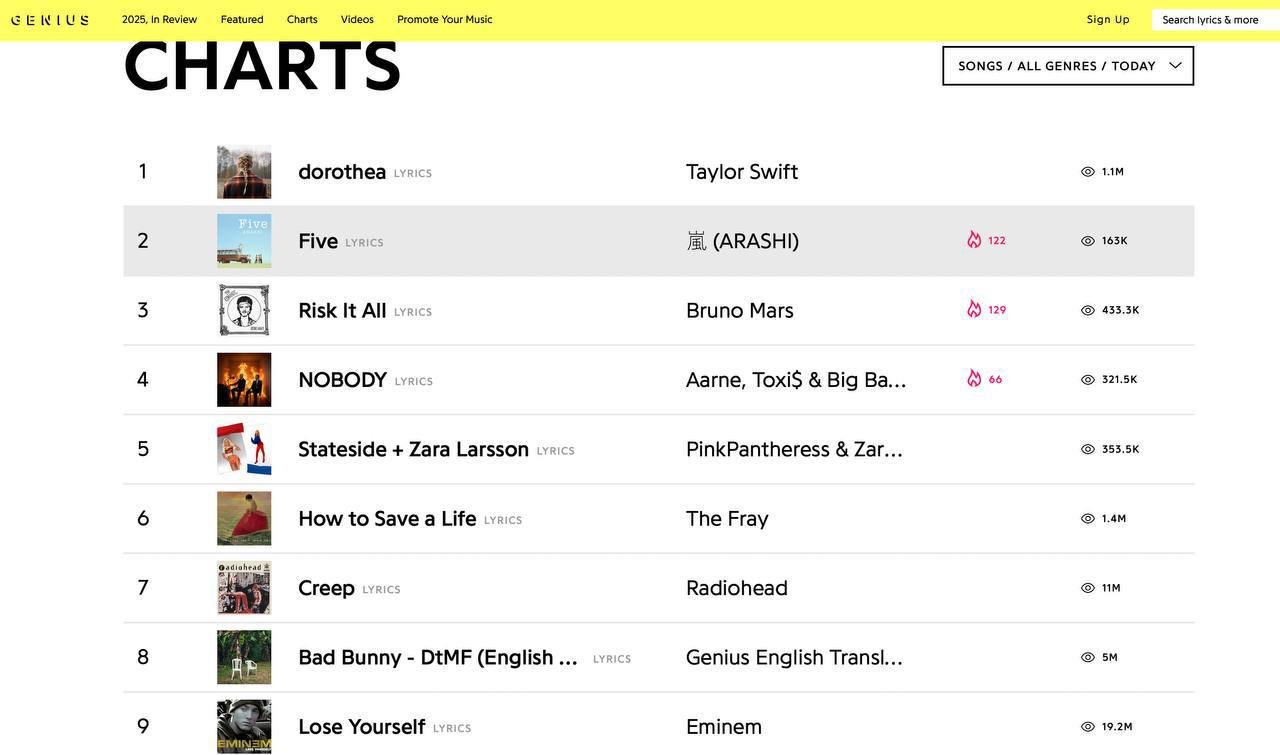This screenshot has height=755, width=1280.
Task: Click the Promote Your Music link
Action: (x=444, y=20)
